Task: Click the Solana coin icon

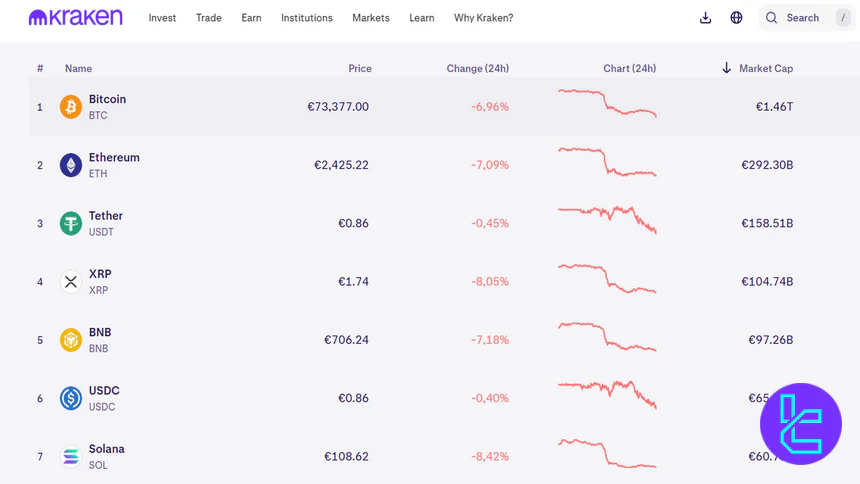Action: click(71, 457)
